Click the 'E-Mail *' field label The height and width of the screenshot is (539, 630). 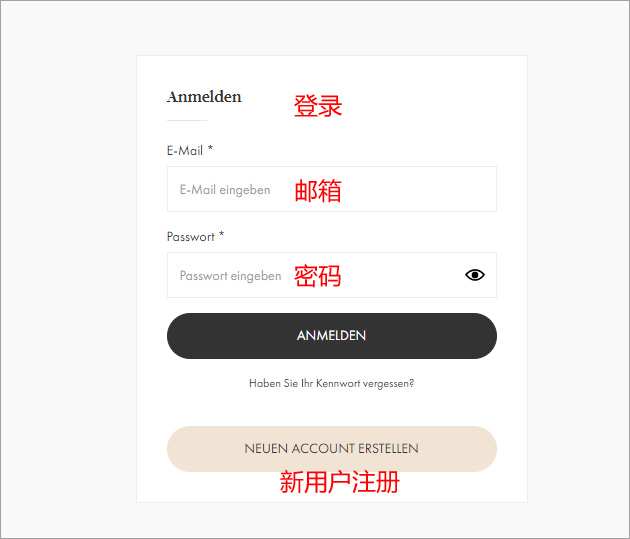tap(190, 151)
